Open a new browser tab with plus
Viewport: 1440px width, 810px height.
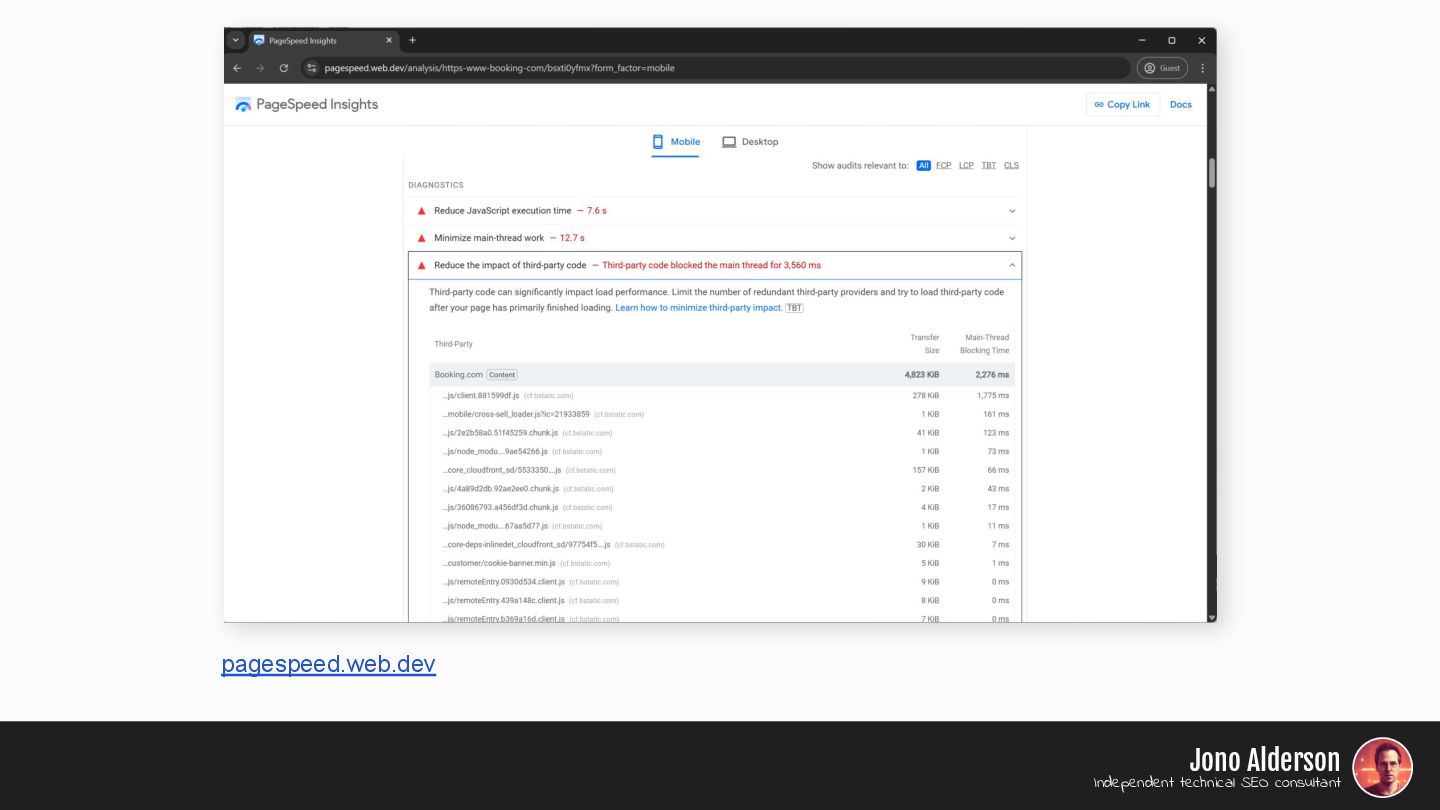(412, 40)
